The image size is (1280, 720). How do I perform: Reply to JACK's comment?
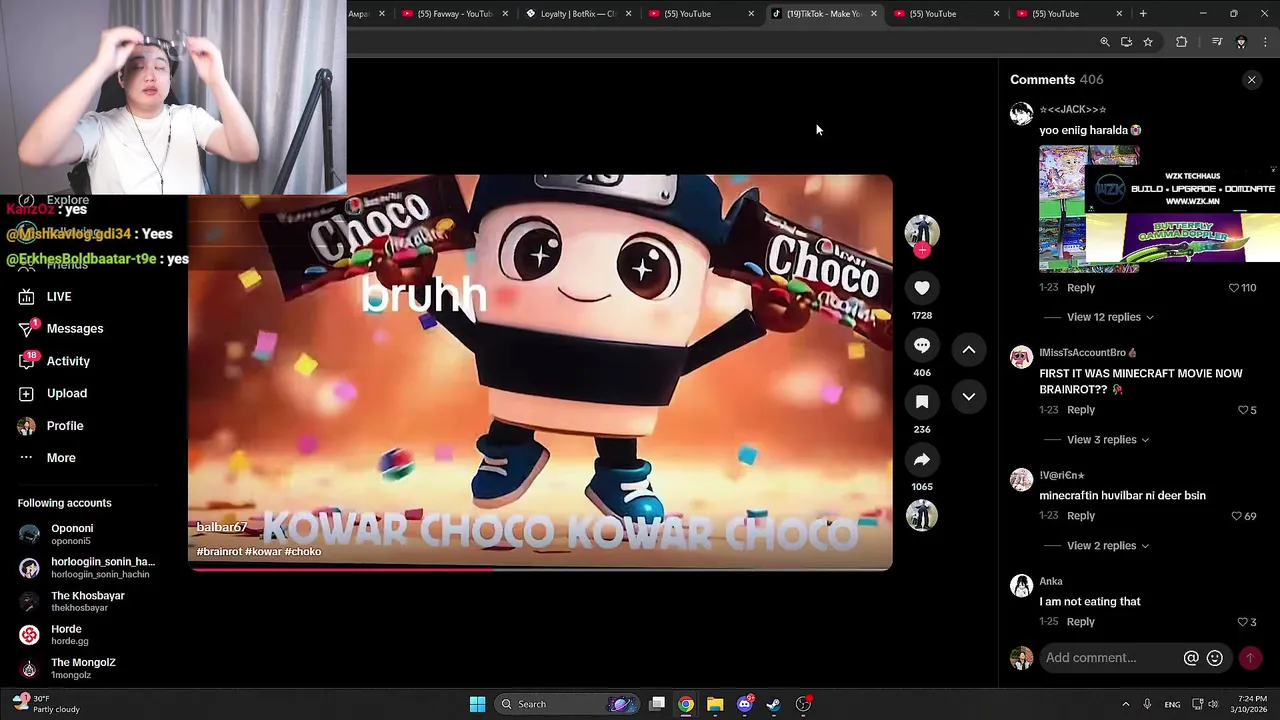pyautogui.click(x=1081, y=288)
